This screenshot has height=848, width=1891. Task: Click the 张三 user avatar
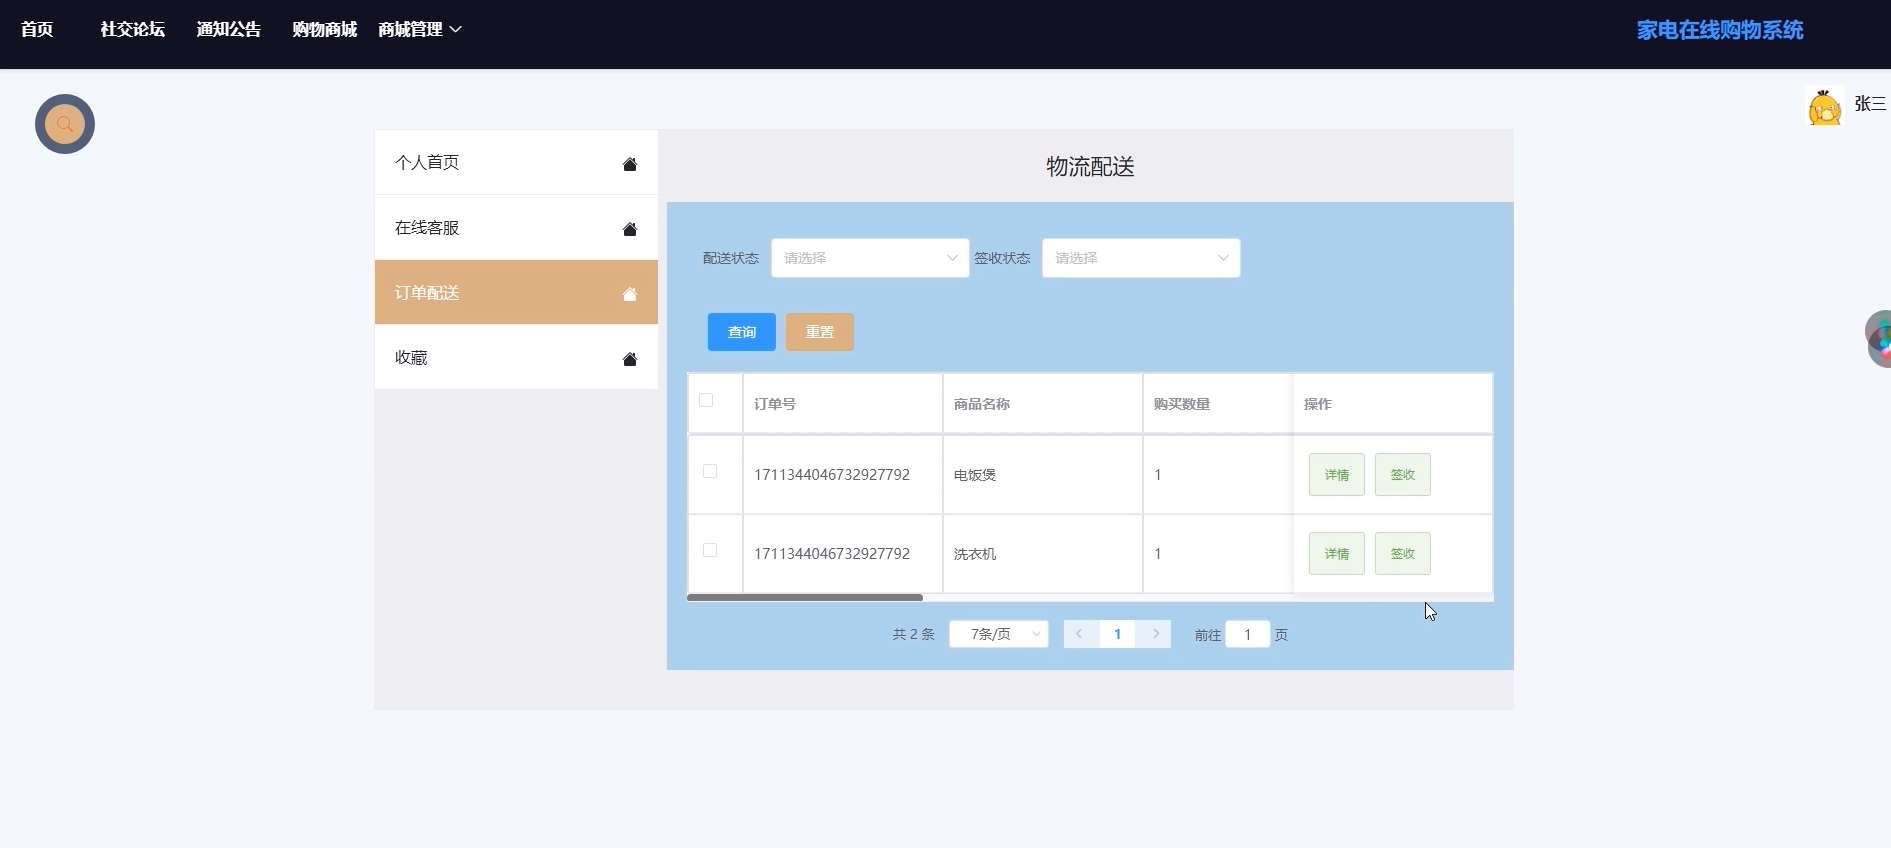(x=1825, y=106)
